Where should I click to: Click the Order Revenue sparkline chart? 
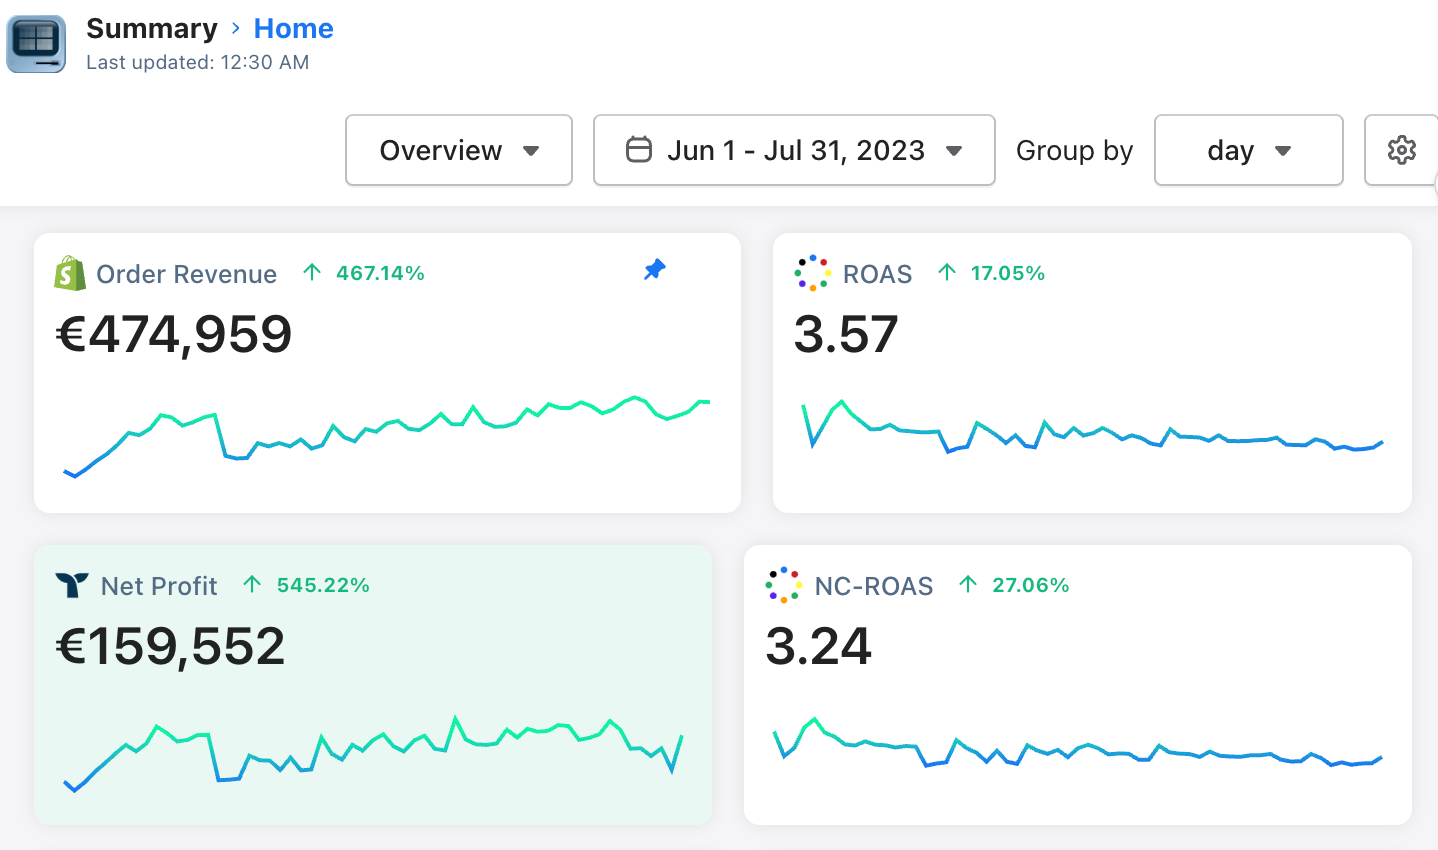coord(387,436)
